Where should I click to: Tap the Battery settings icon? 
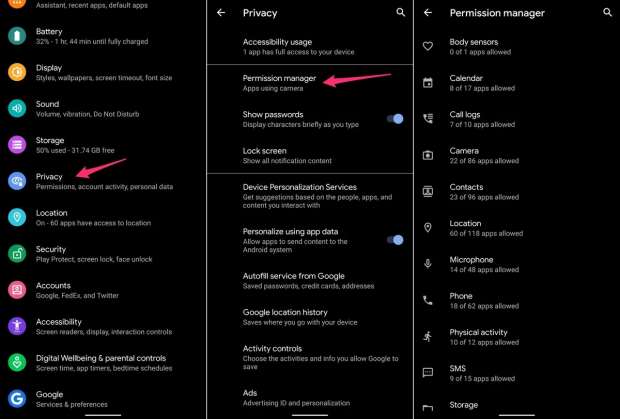pyautogui.click(x=18, y=37)
